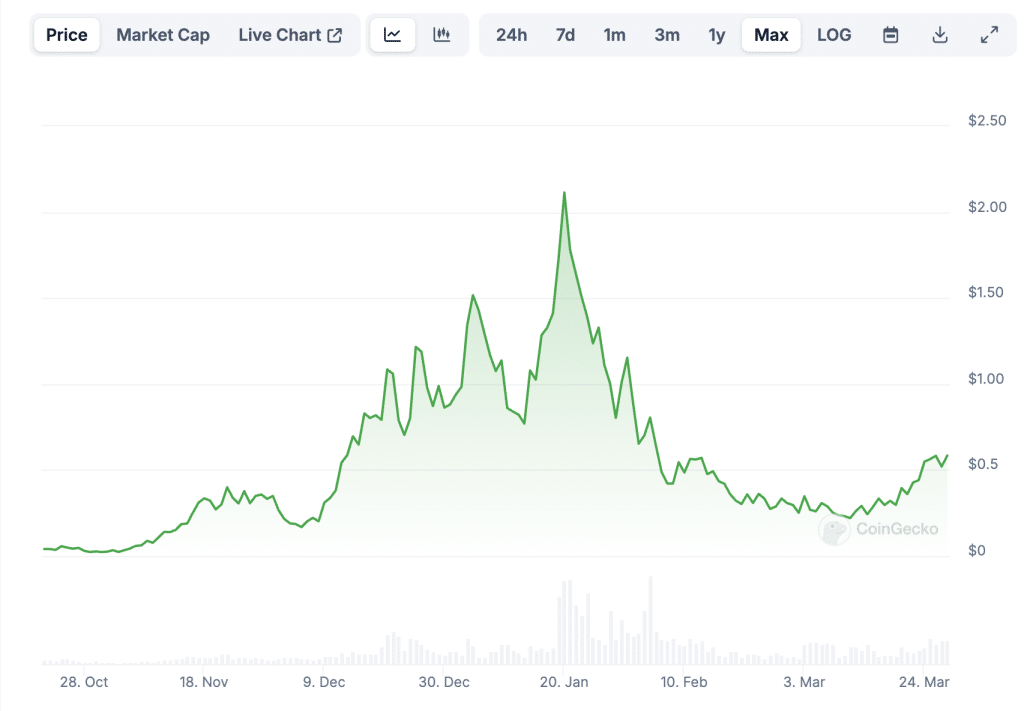Click the price peak above $2.00
This screenshot has width=1024, height=711.
pyautogui.click(x=564, y=193)
